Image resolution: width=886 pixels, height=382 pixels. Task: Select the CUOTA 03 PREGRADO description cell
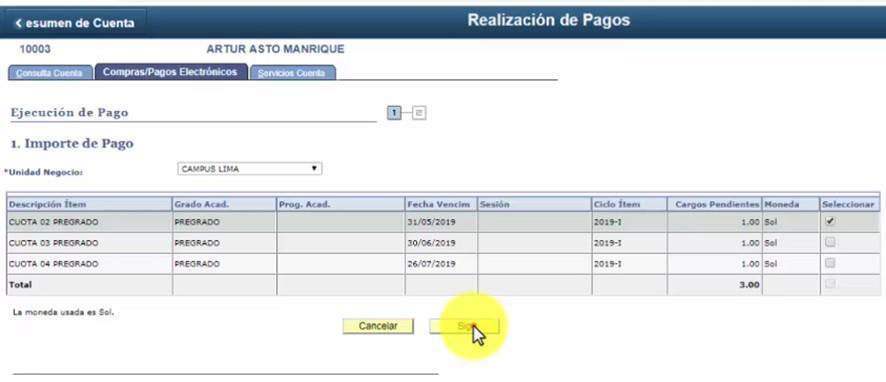89,243
